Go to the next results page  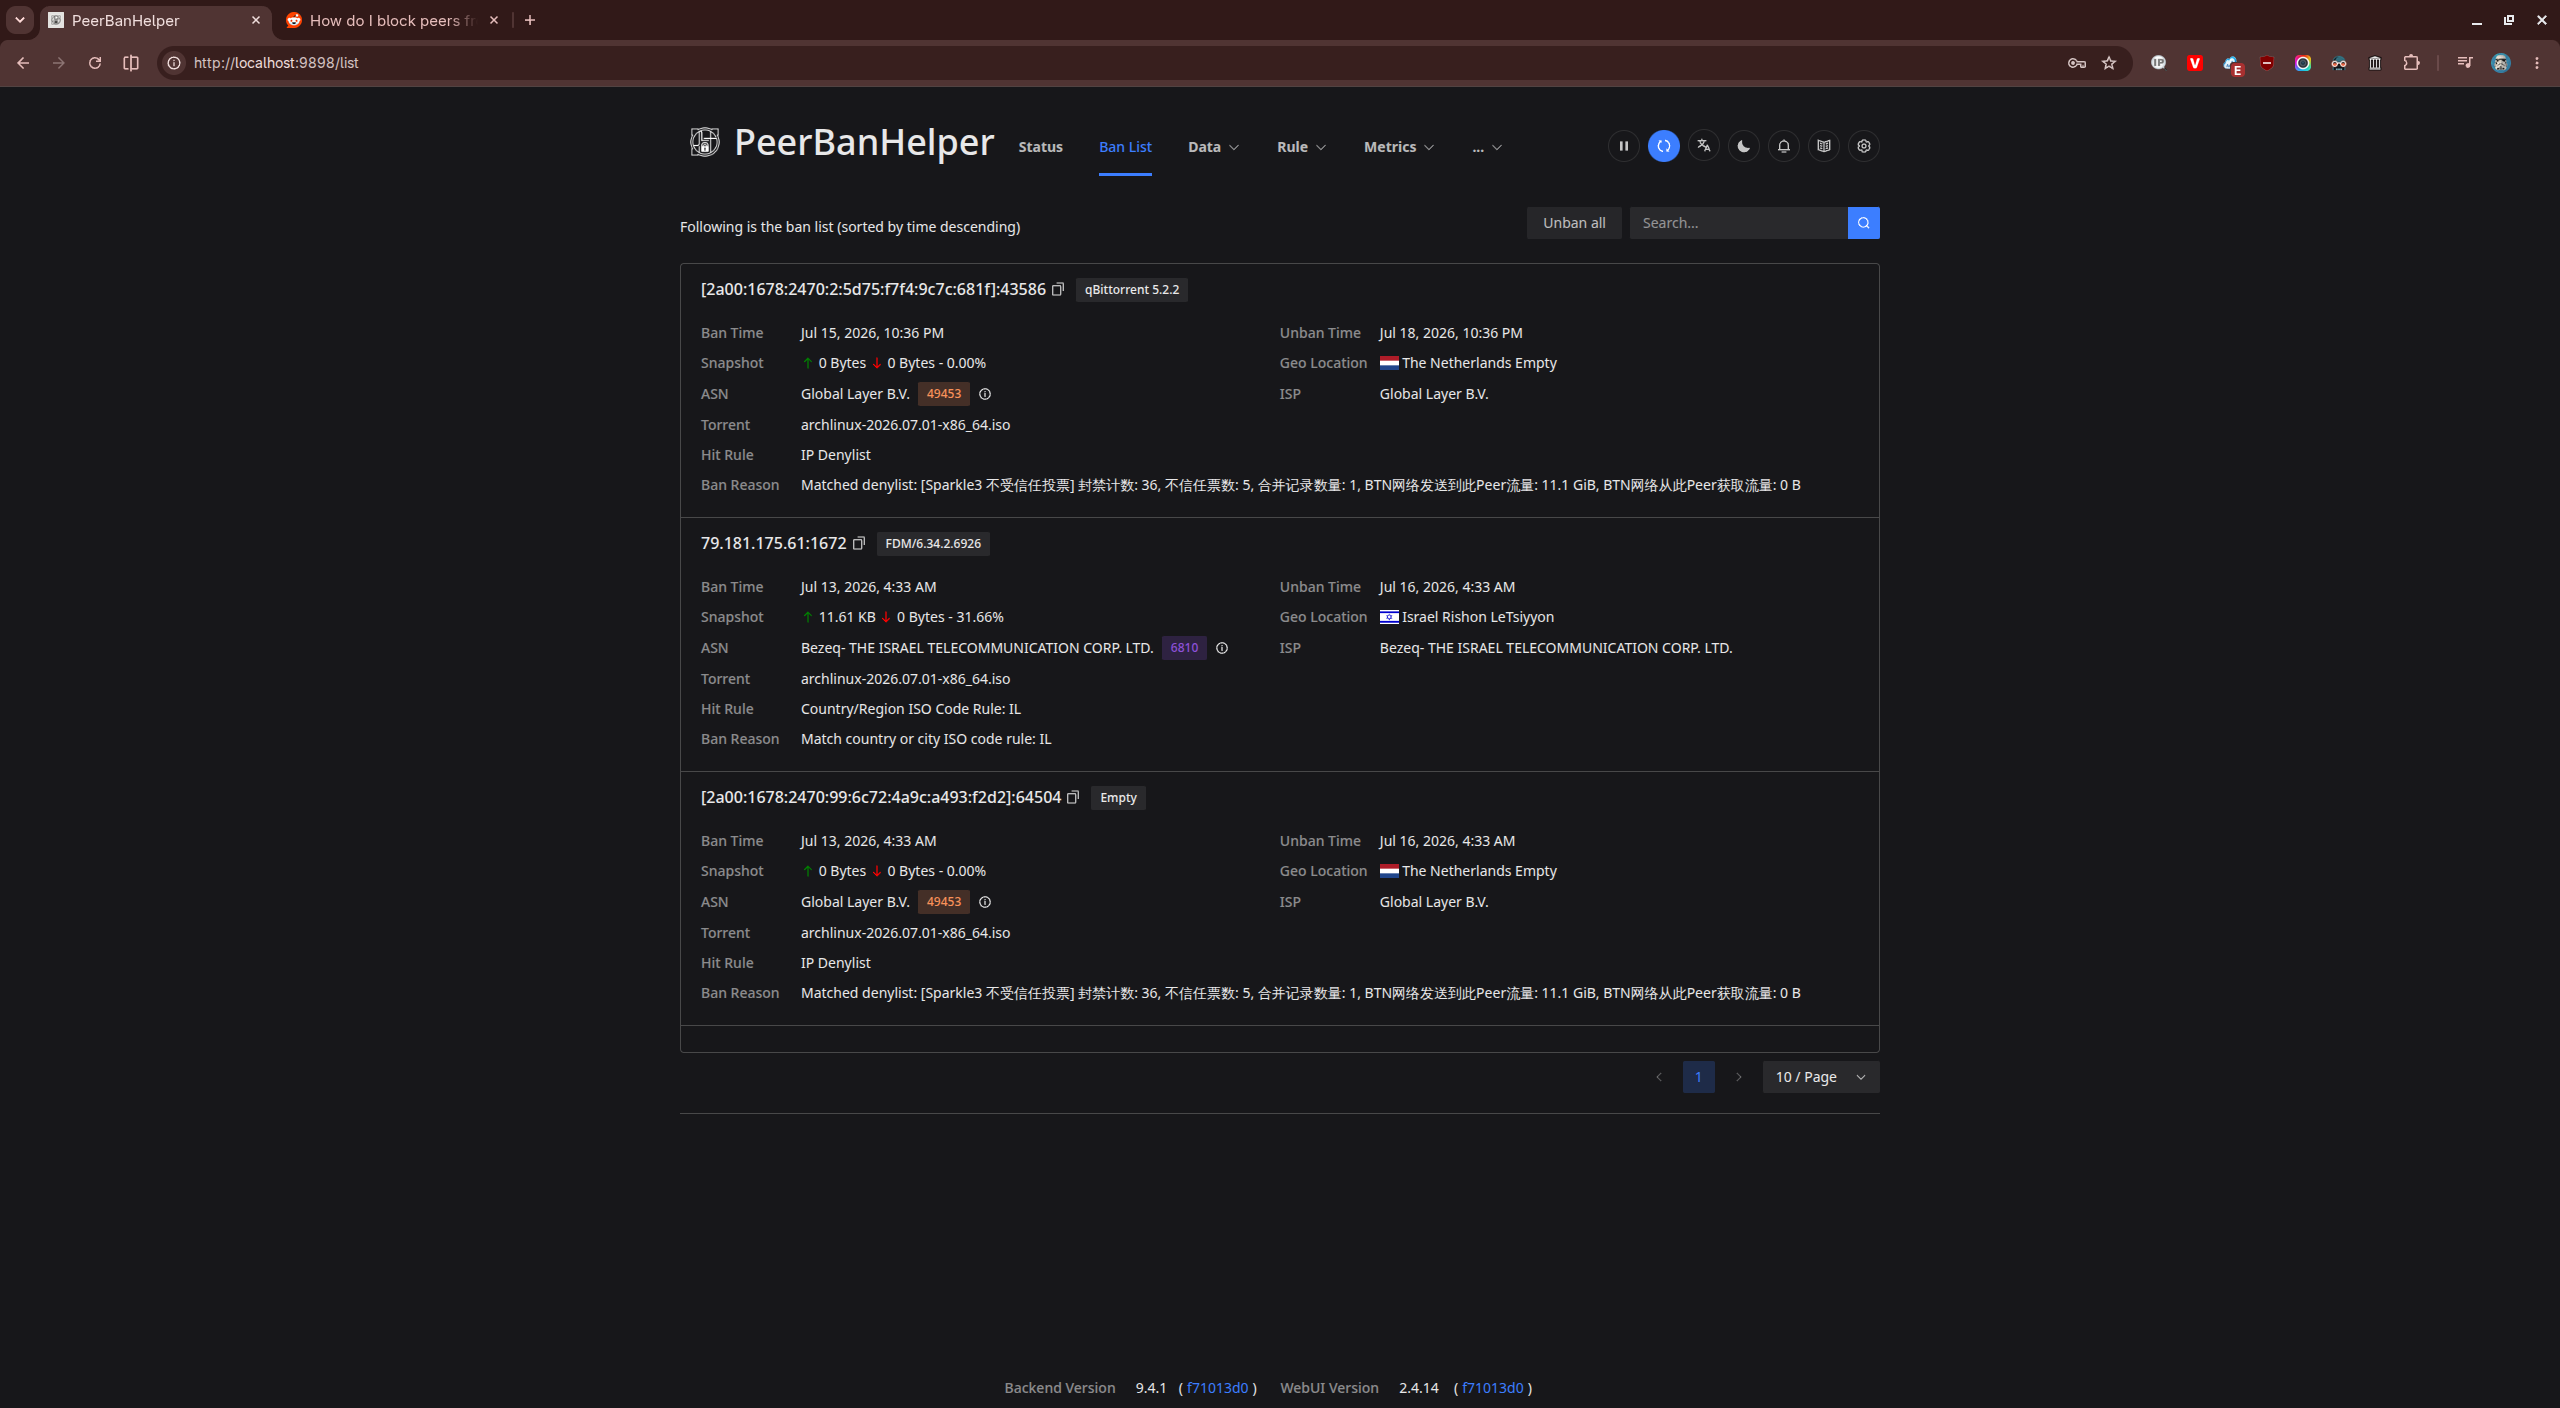[1739, 1077]
